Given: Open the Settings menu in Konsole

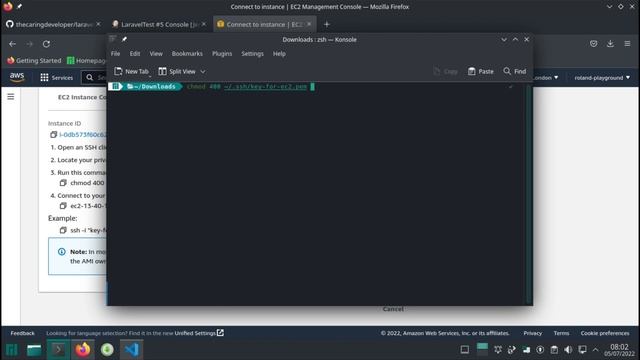Looking at the screenshot, I should point(252,54).
